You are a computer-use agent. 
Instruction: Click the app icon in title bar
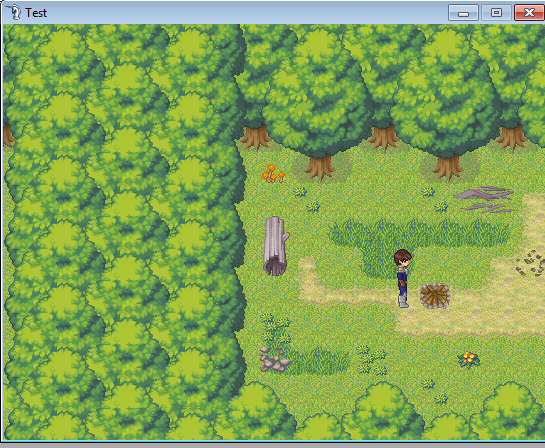pyautogui.click(x=14, y=12)
